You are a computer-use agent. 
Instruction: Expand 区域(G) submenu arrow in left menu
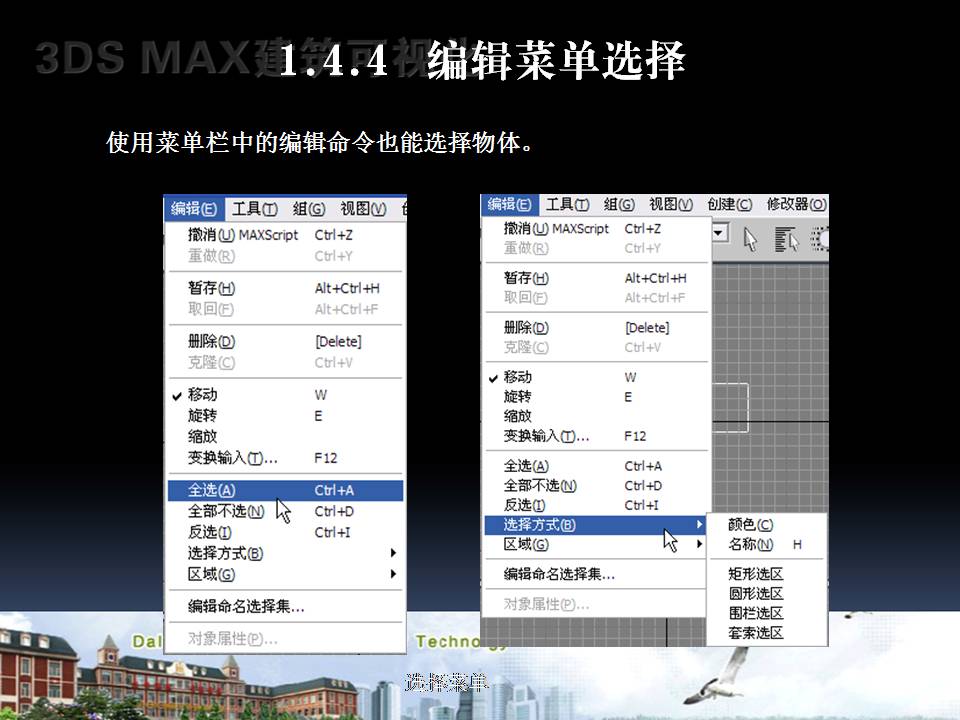tap(393, 574)
